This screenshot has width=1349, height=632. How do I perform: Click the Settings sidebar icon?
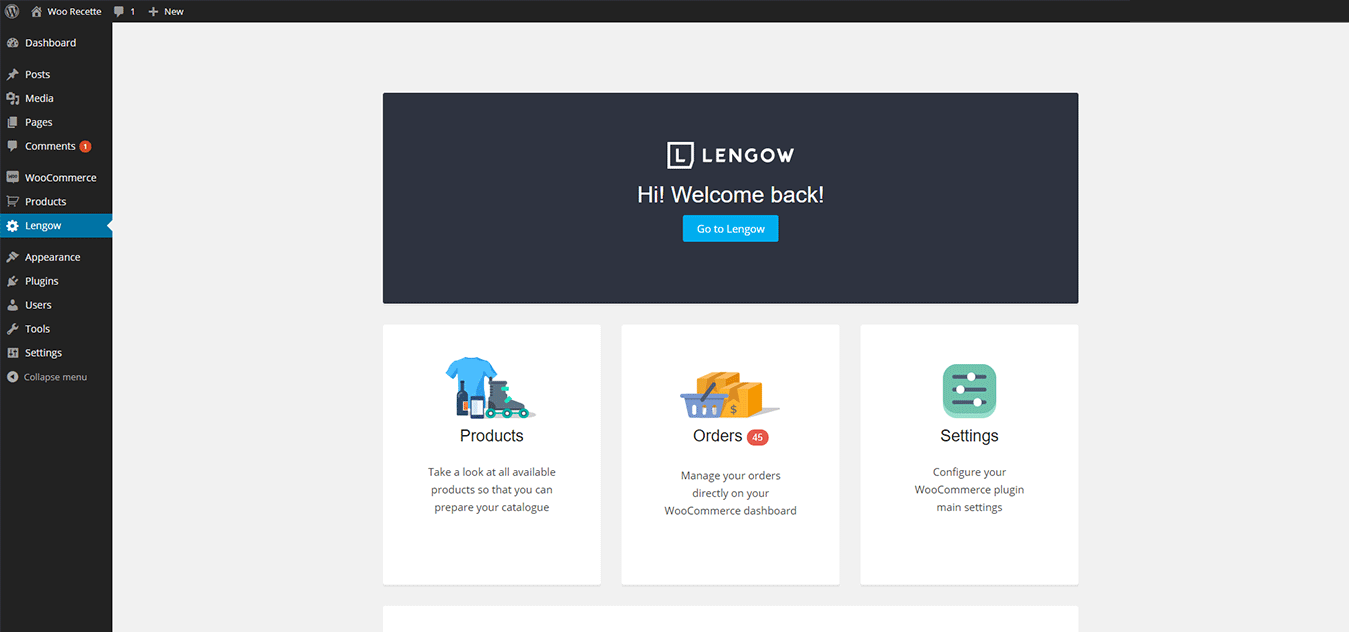(x=12, y=353)
